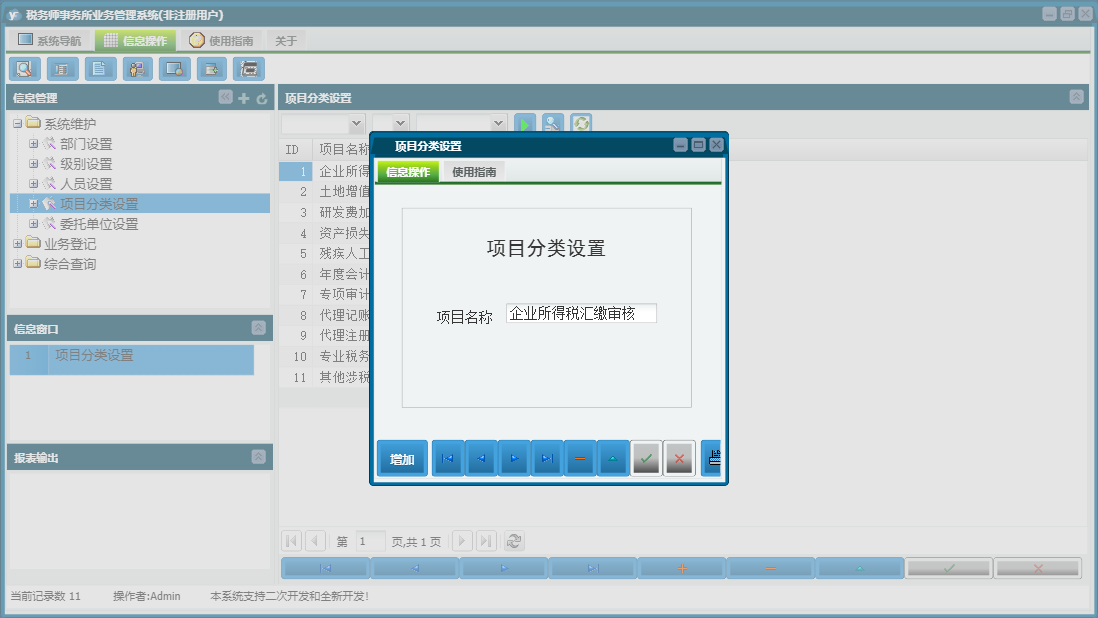Click the 增加 button in dialog
Image resolution: width=1098 pixels, height=618 pixels.
402,459
